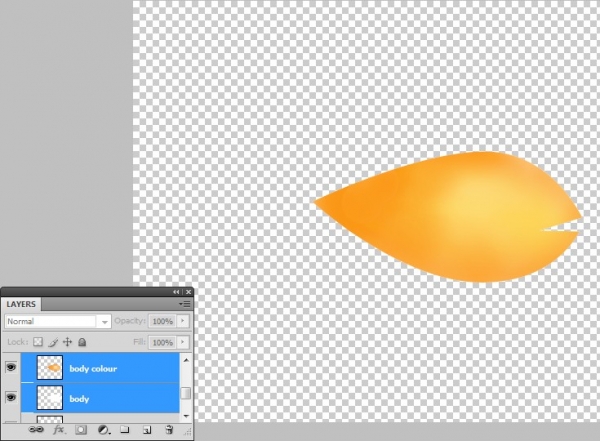Screen dimensions: 600x441
Task: Lock transparent pixels
Action: coord(38,342)
